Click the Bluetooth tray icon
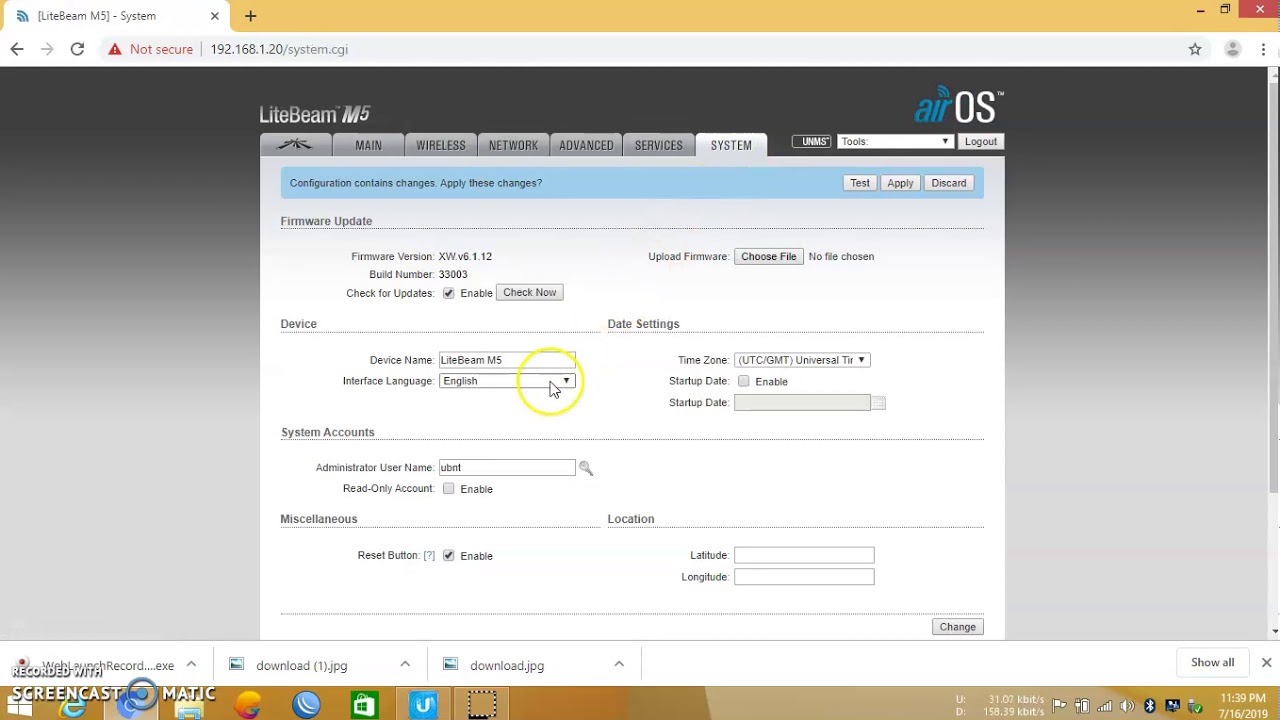Viewport: 1280px width, 720px height. (x=1150, y=706)
